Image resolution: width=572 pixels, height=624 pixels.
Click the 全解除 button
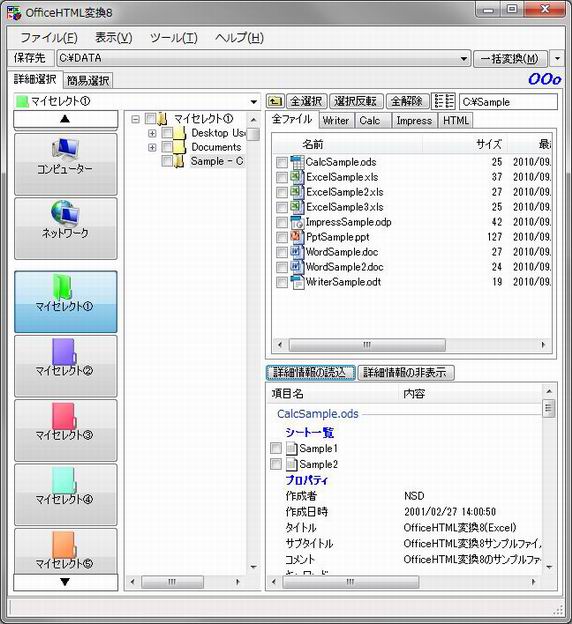(407, 101)
